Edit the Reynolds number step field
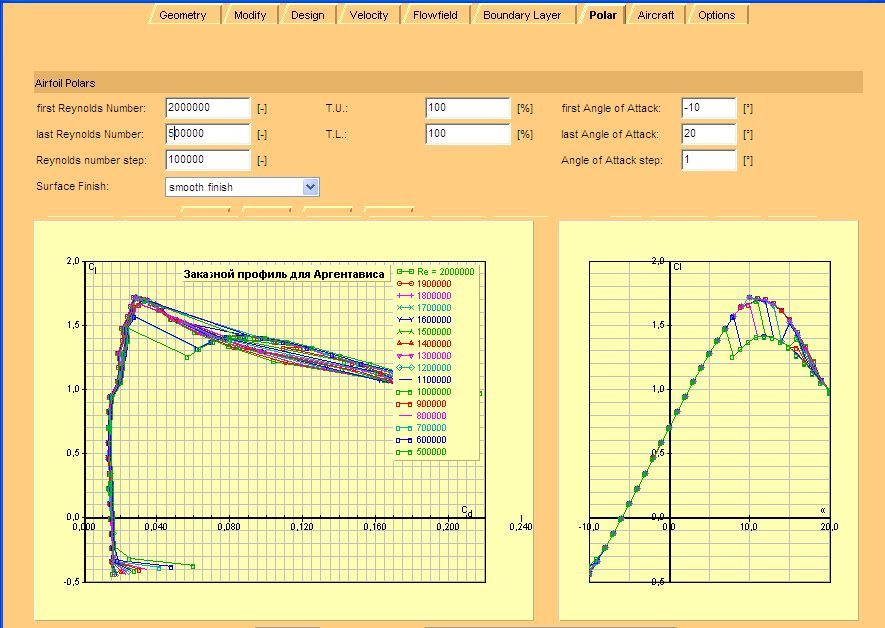This screenshot has width=885, height=628. [x=207, y=160]
